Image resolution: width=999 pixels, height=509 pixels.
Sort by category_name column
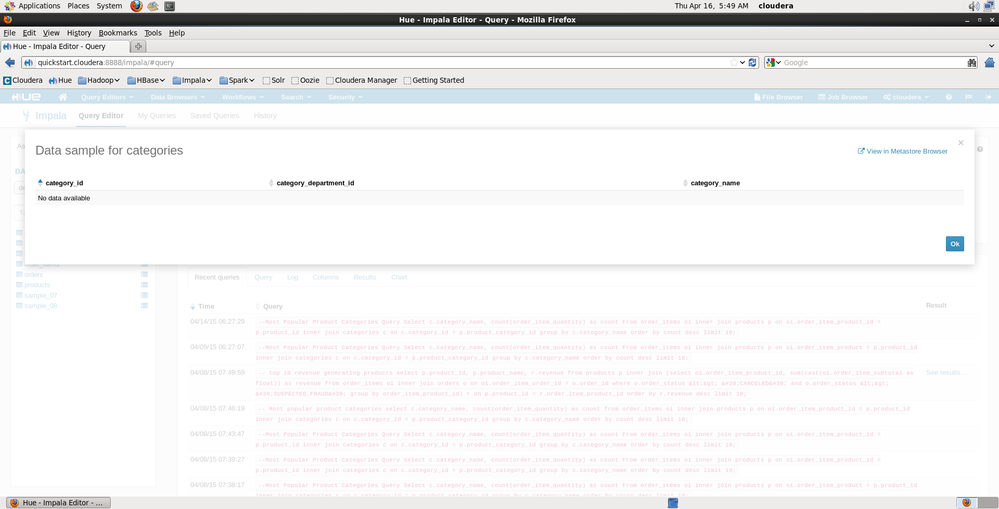coord(715,183)
